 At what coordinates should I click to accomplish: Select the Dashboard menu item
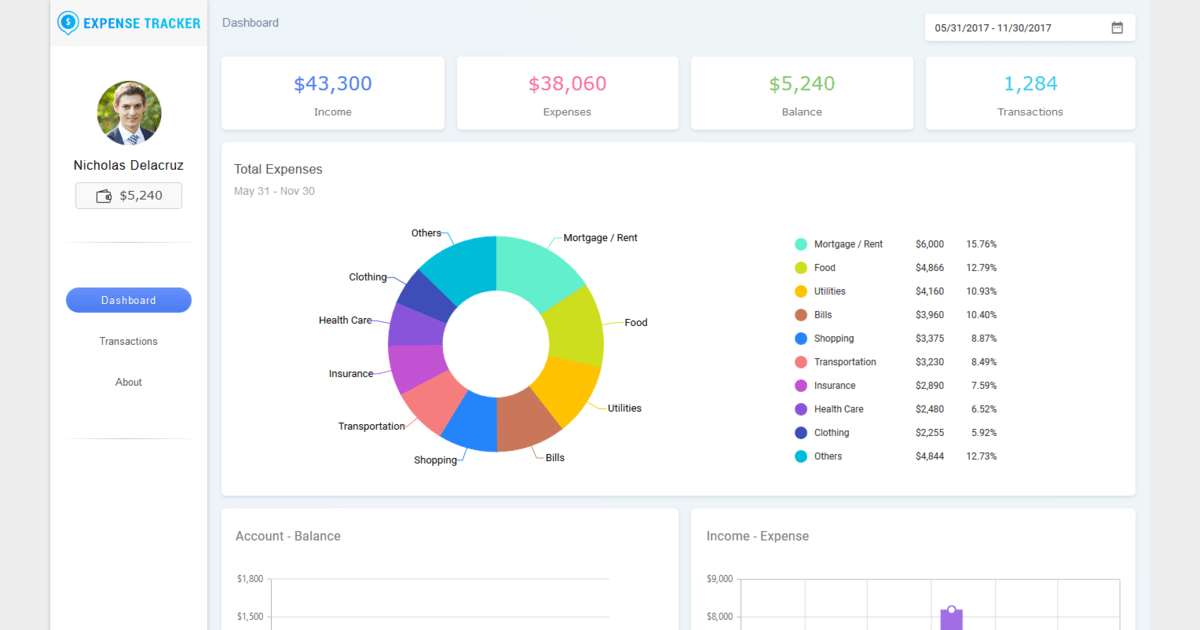tap(128, 300)
